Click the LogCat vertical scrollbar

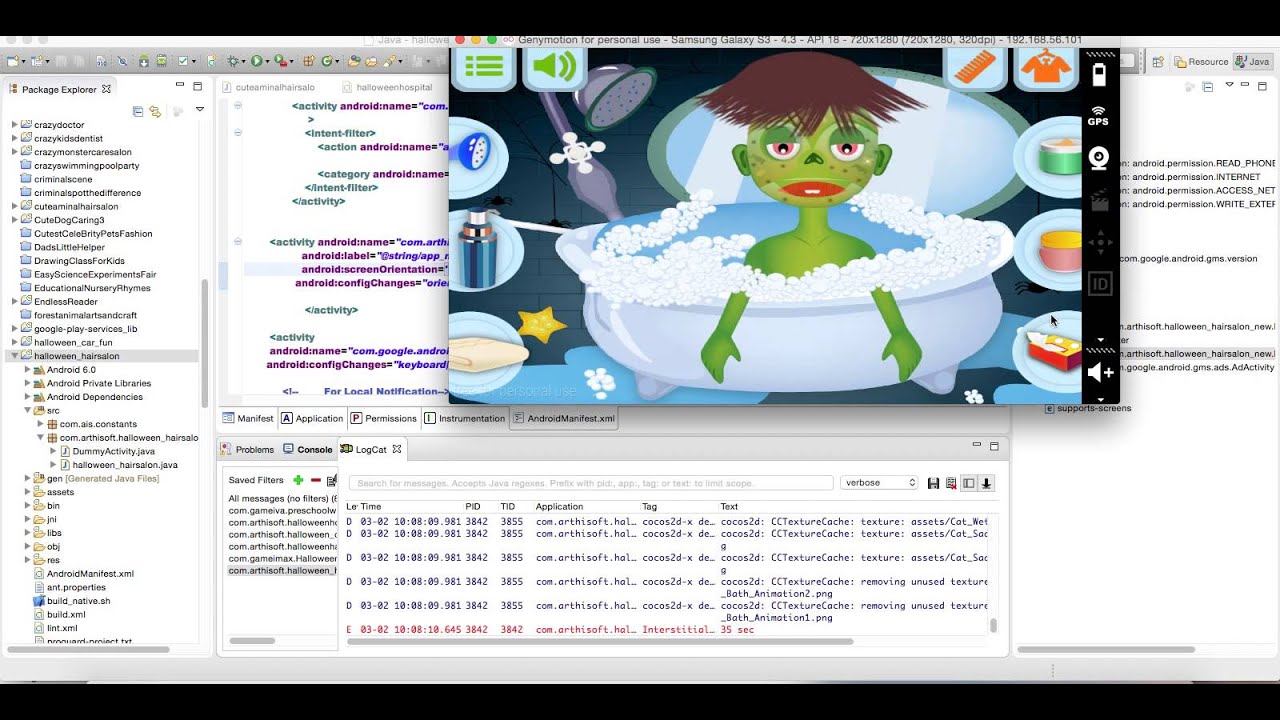pyautogui.click(x=993, y=626)
